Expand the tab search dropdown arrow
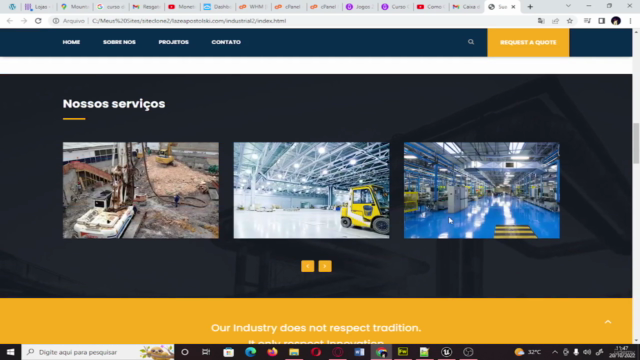 [568, 7]
